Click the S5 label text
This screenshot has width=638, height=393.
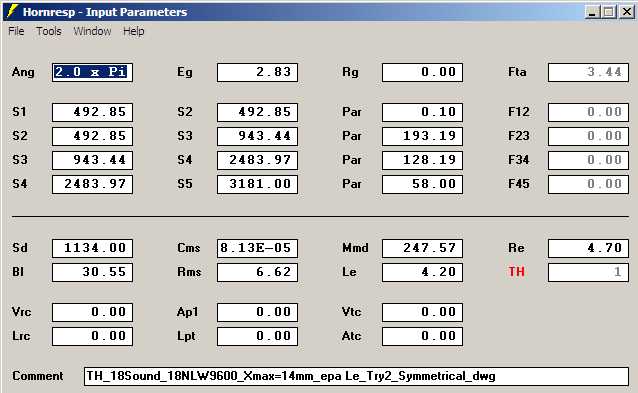tap(185, 184)
